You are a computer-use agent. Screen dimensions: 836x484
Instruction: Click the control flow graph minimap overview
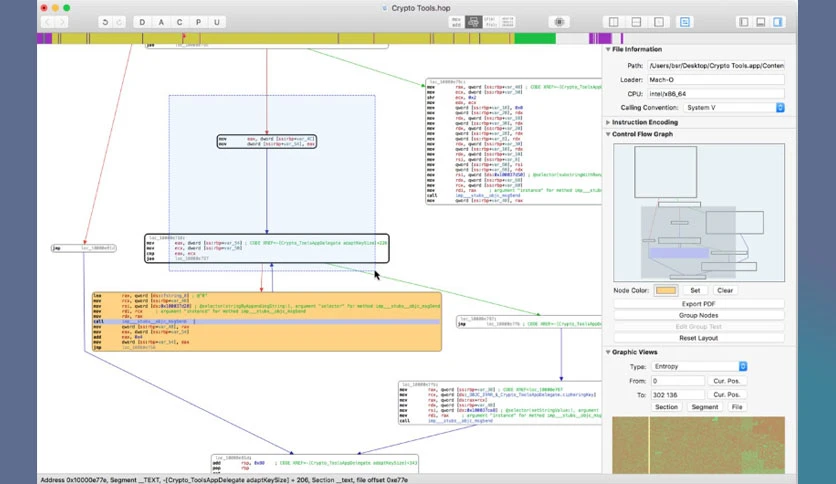pyautogui.click(x=699, y=212)
